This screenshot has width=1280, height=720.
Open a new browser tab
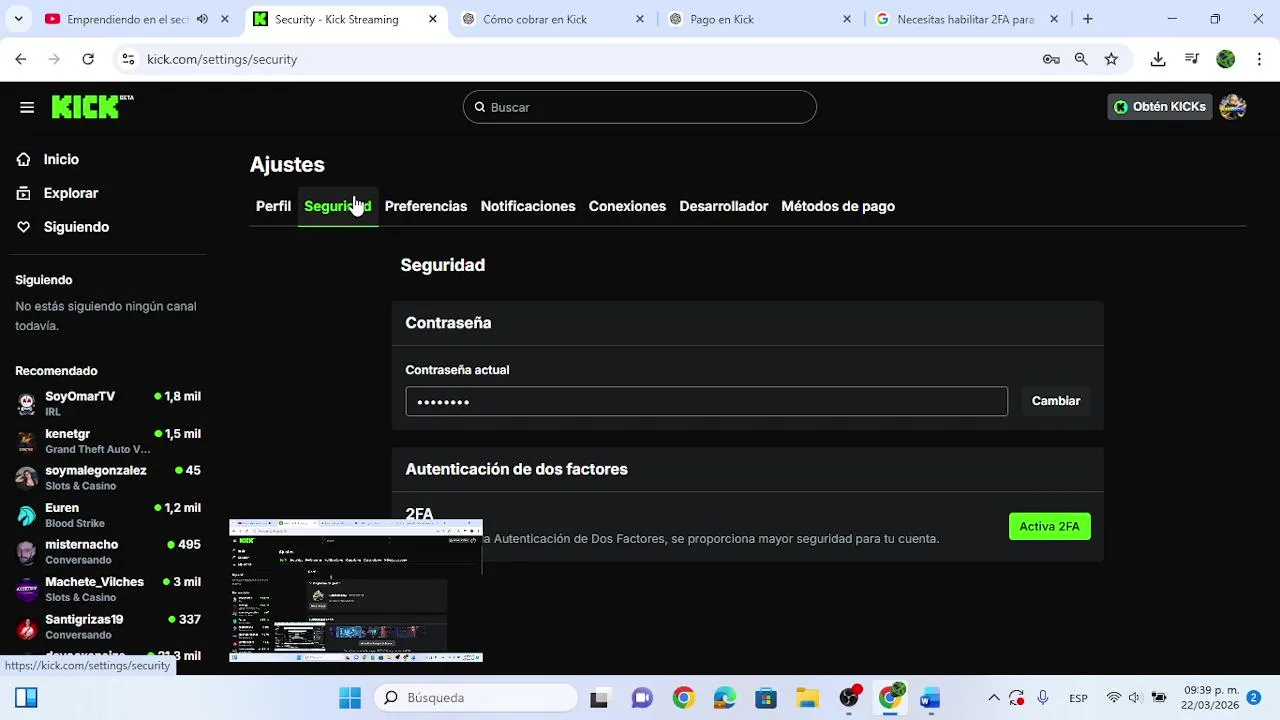click(1088, 19)
